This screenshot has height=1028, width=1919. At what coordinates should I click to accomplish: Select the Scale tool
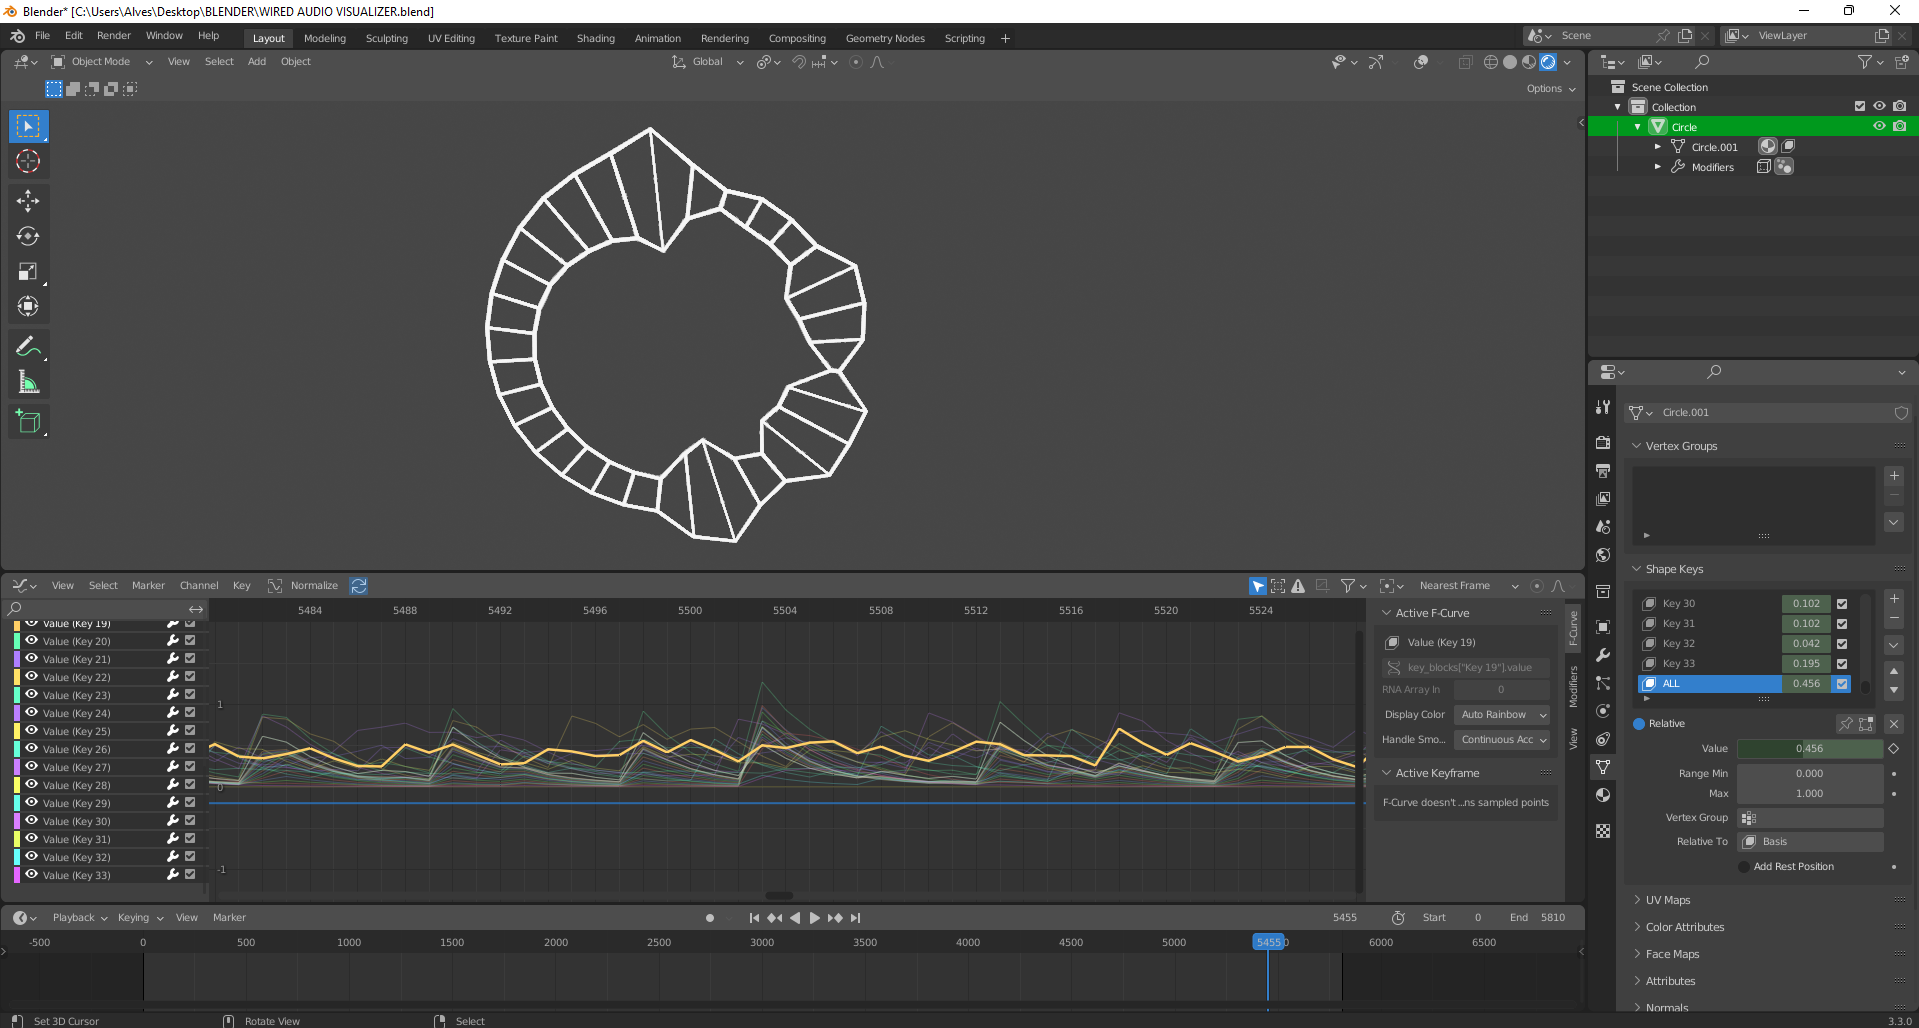point(28,271)
